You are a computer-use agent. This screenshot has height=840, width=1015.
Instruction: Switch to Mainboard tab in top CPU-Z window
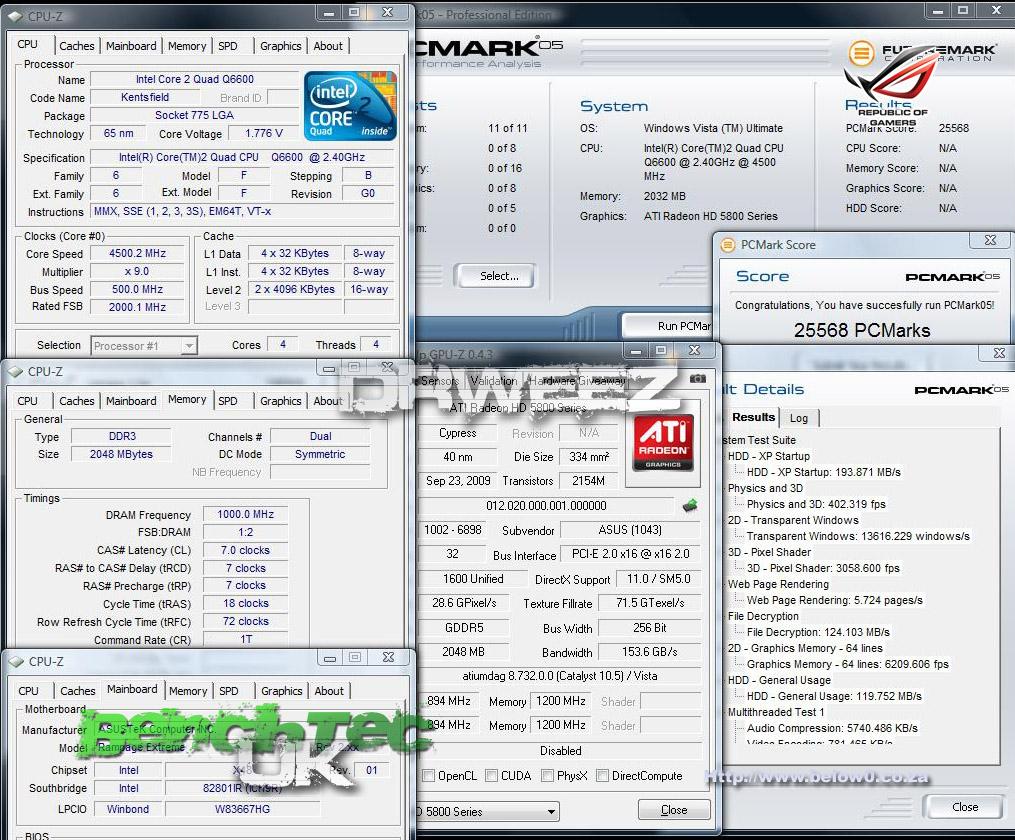tap(131, 46)
